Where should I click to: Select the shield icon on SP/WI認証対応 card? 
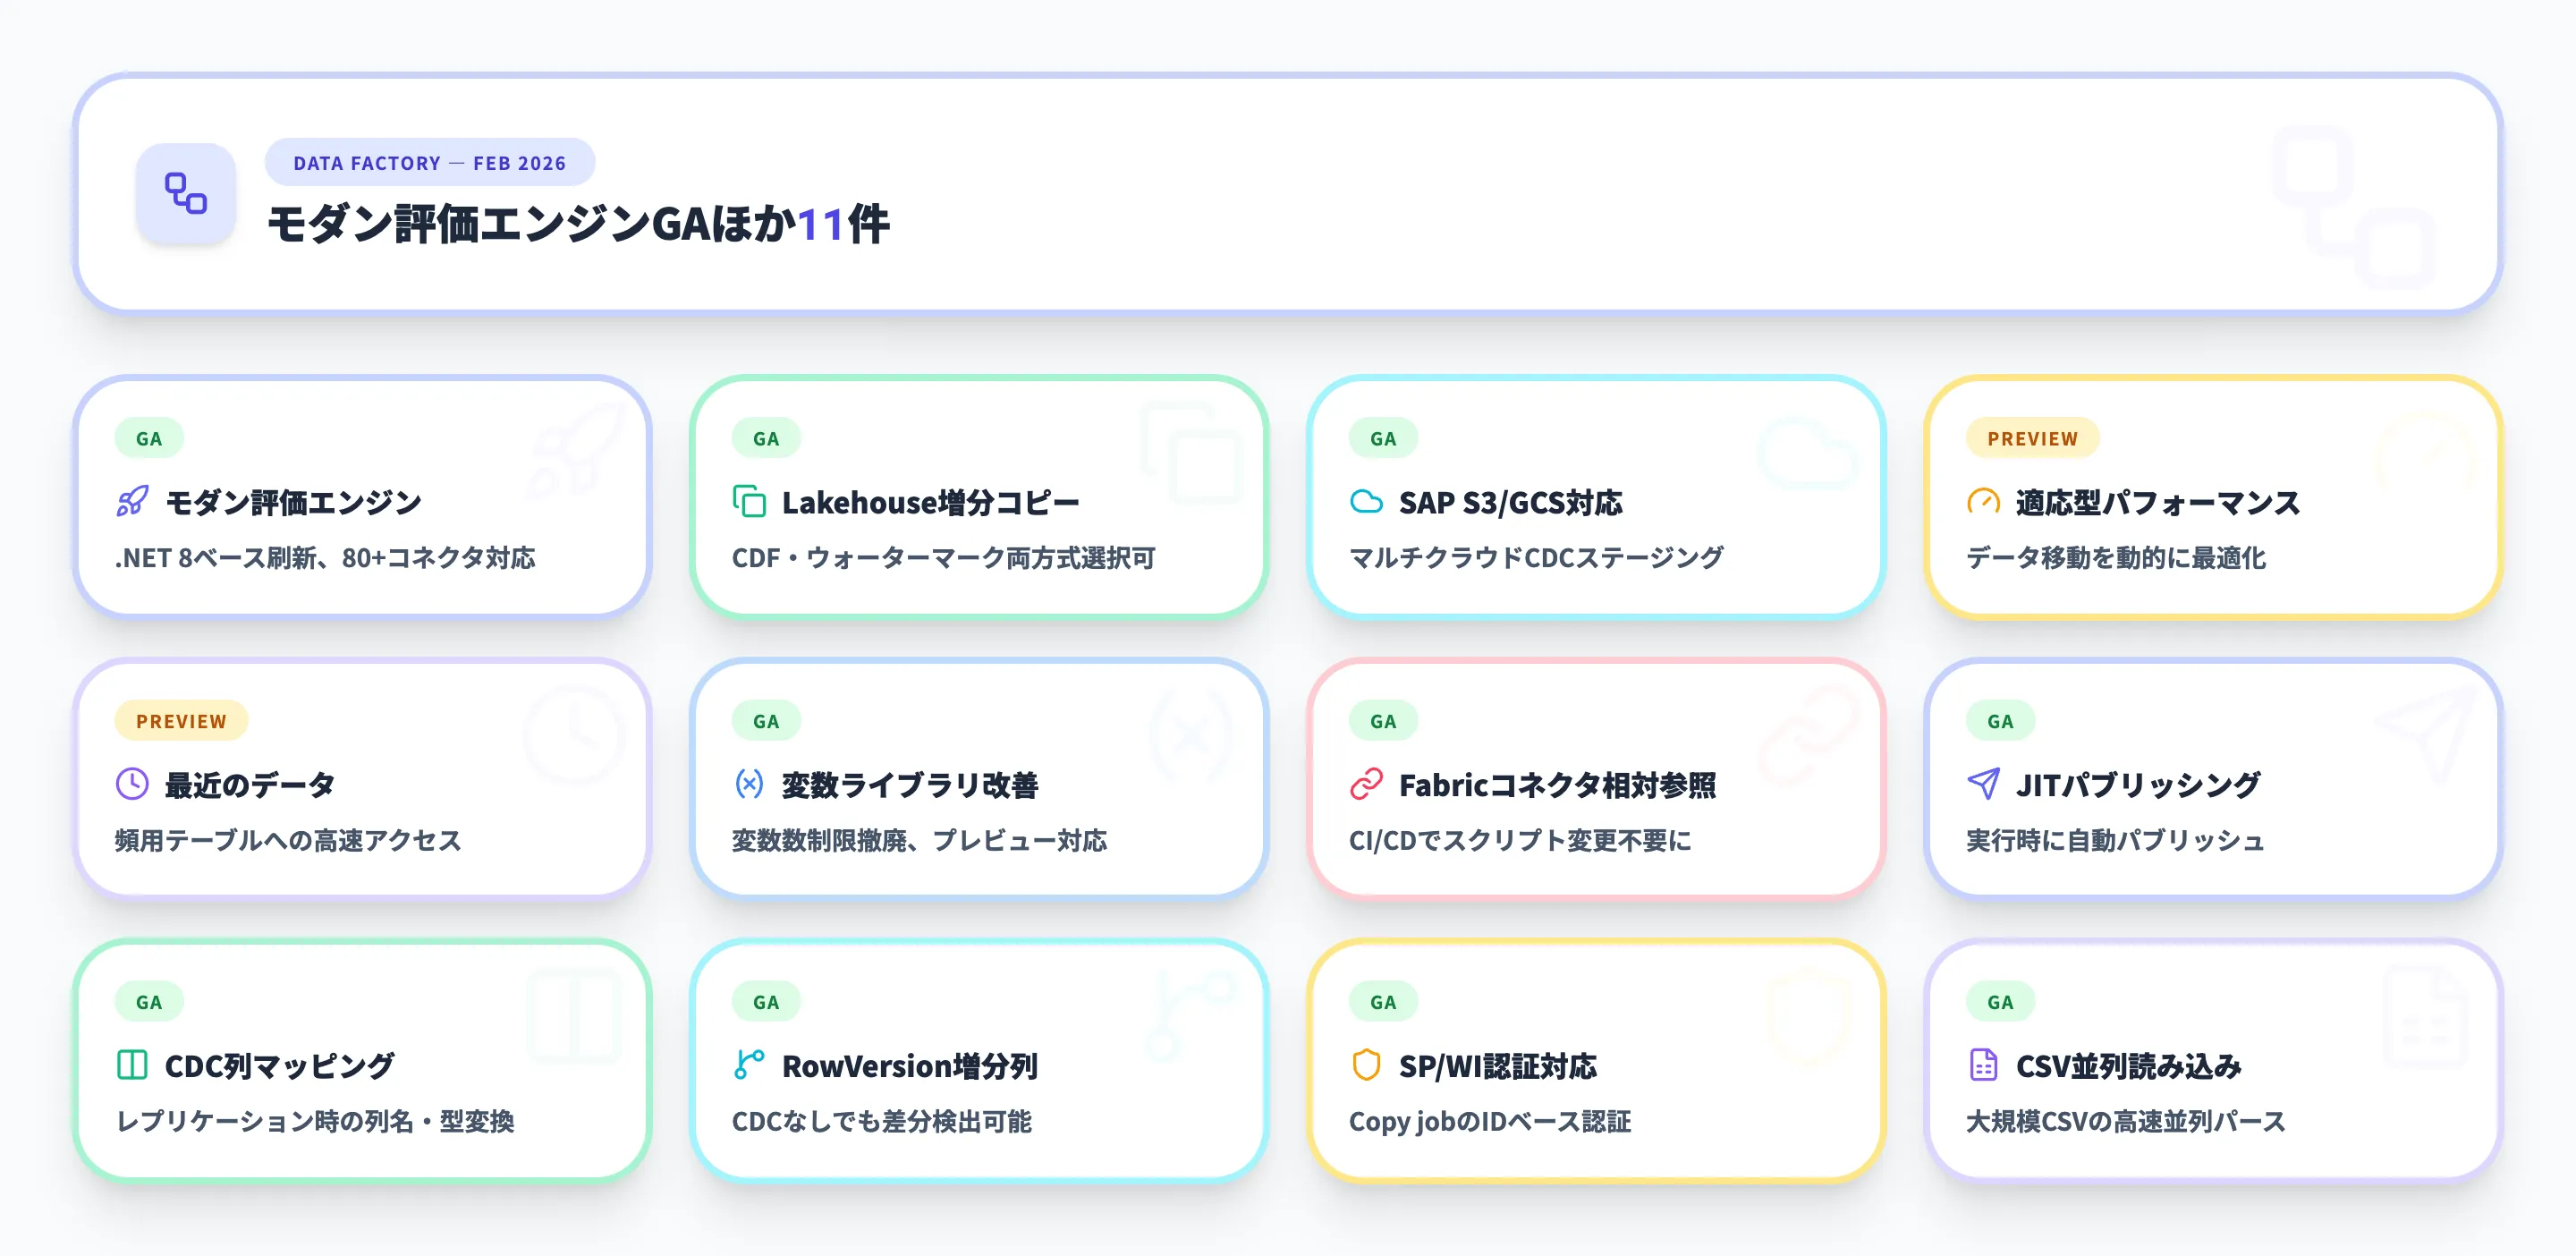(x=1368, y=1066)
